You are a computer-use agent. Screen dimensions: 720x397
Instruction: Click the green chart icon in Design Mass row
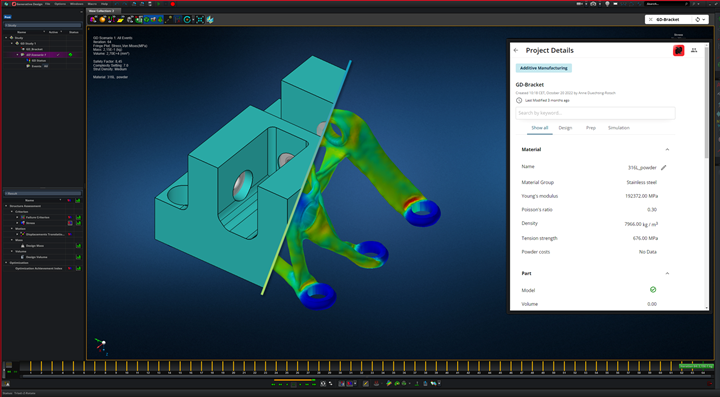pyautogui.click(x=78, y=246)
